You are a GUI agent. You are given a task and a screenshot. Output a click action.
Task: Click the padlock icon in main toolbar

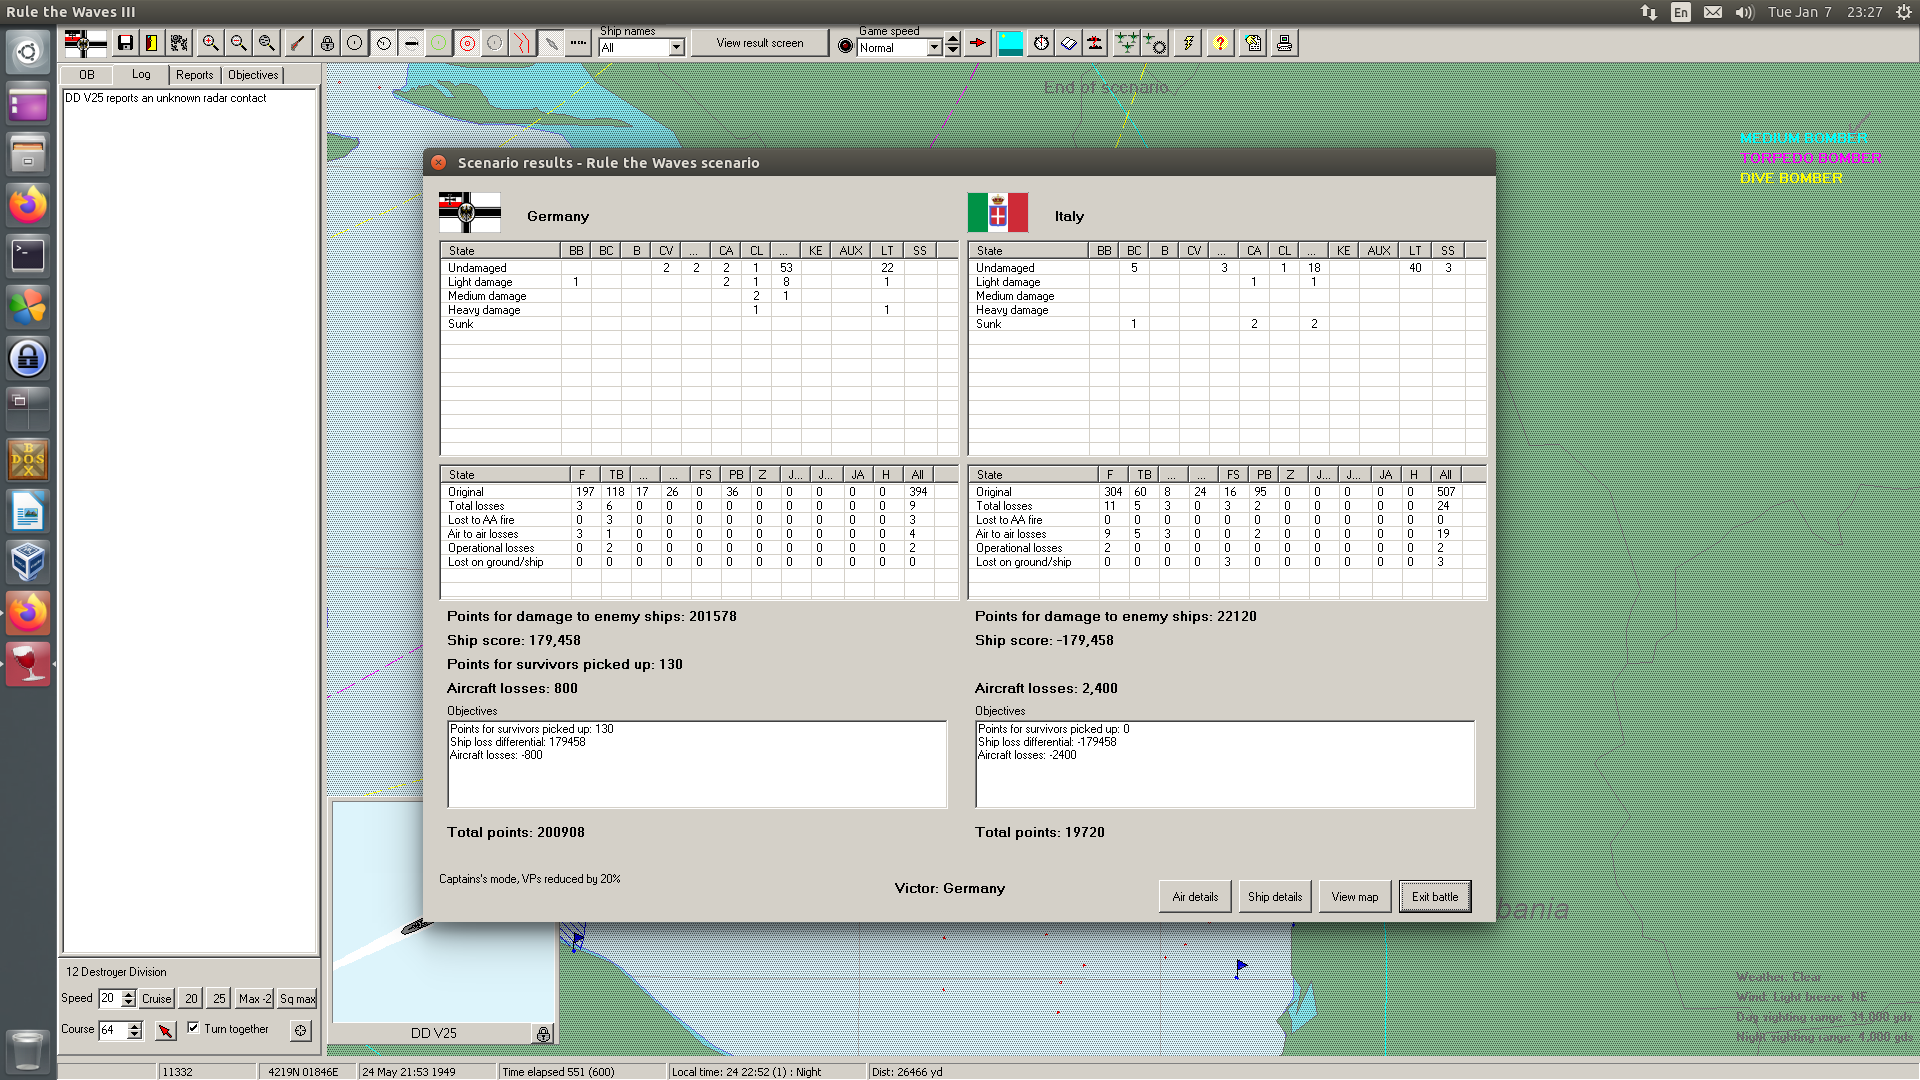click(x=327, y=43)
